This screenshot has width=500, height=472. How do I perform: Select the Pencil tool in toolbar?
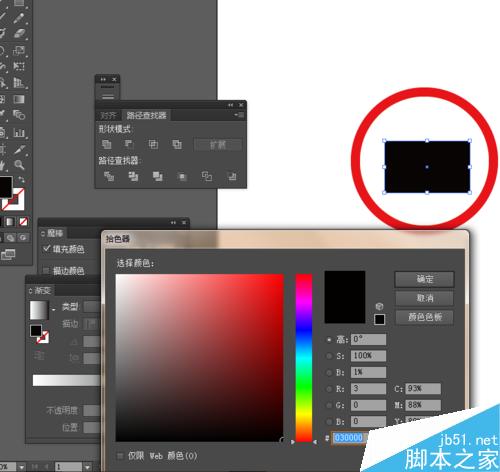(x=19, y=17)
